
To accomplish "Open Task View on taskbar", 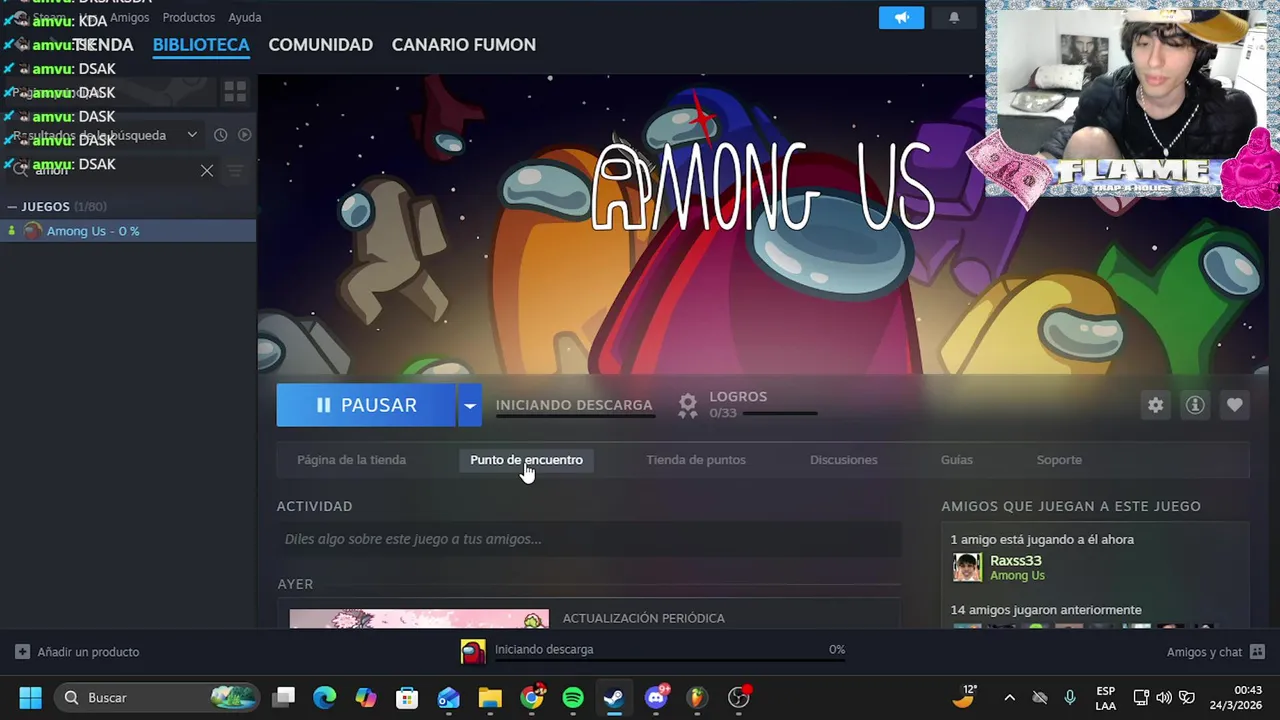I will pos(285,697).
